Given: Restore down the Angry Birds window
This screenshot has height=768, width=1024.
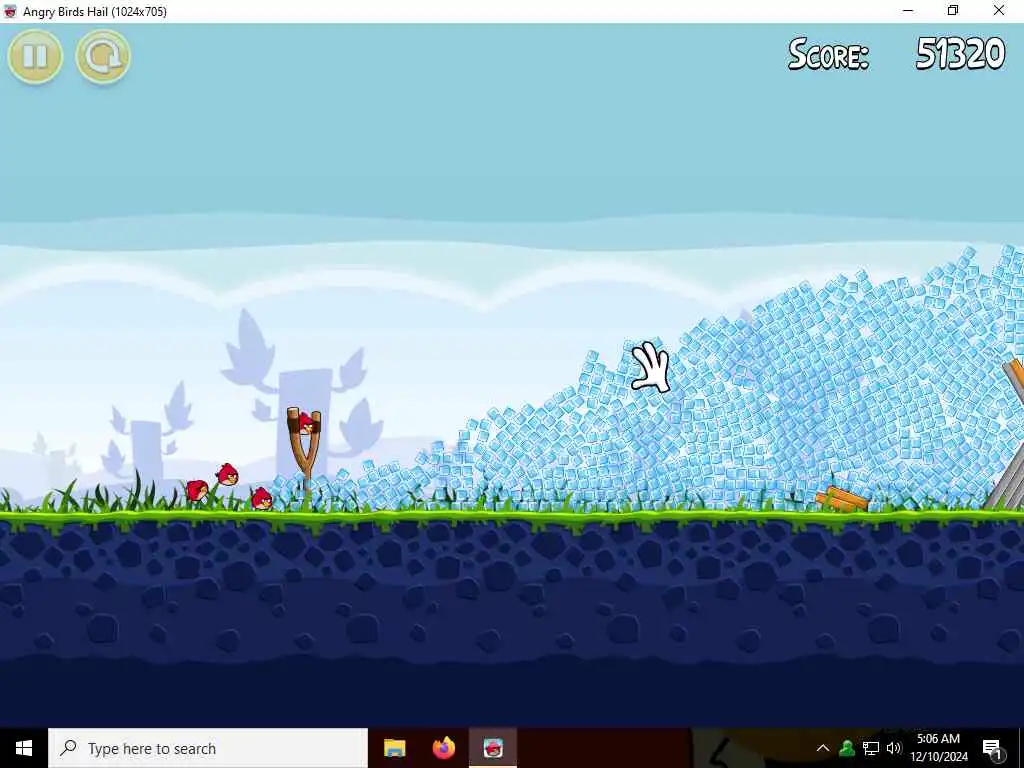Looking at the screenshot, I should [953, 11].
